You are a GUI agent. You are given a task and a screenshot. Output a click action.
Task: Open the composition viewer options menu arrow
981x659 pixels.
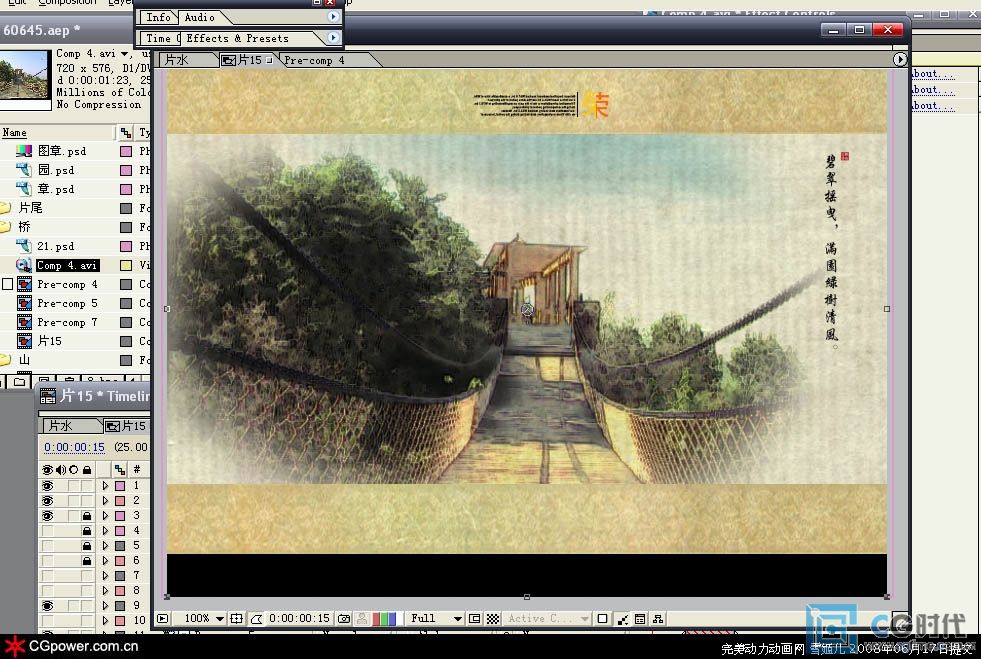coord(900,59)
